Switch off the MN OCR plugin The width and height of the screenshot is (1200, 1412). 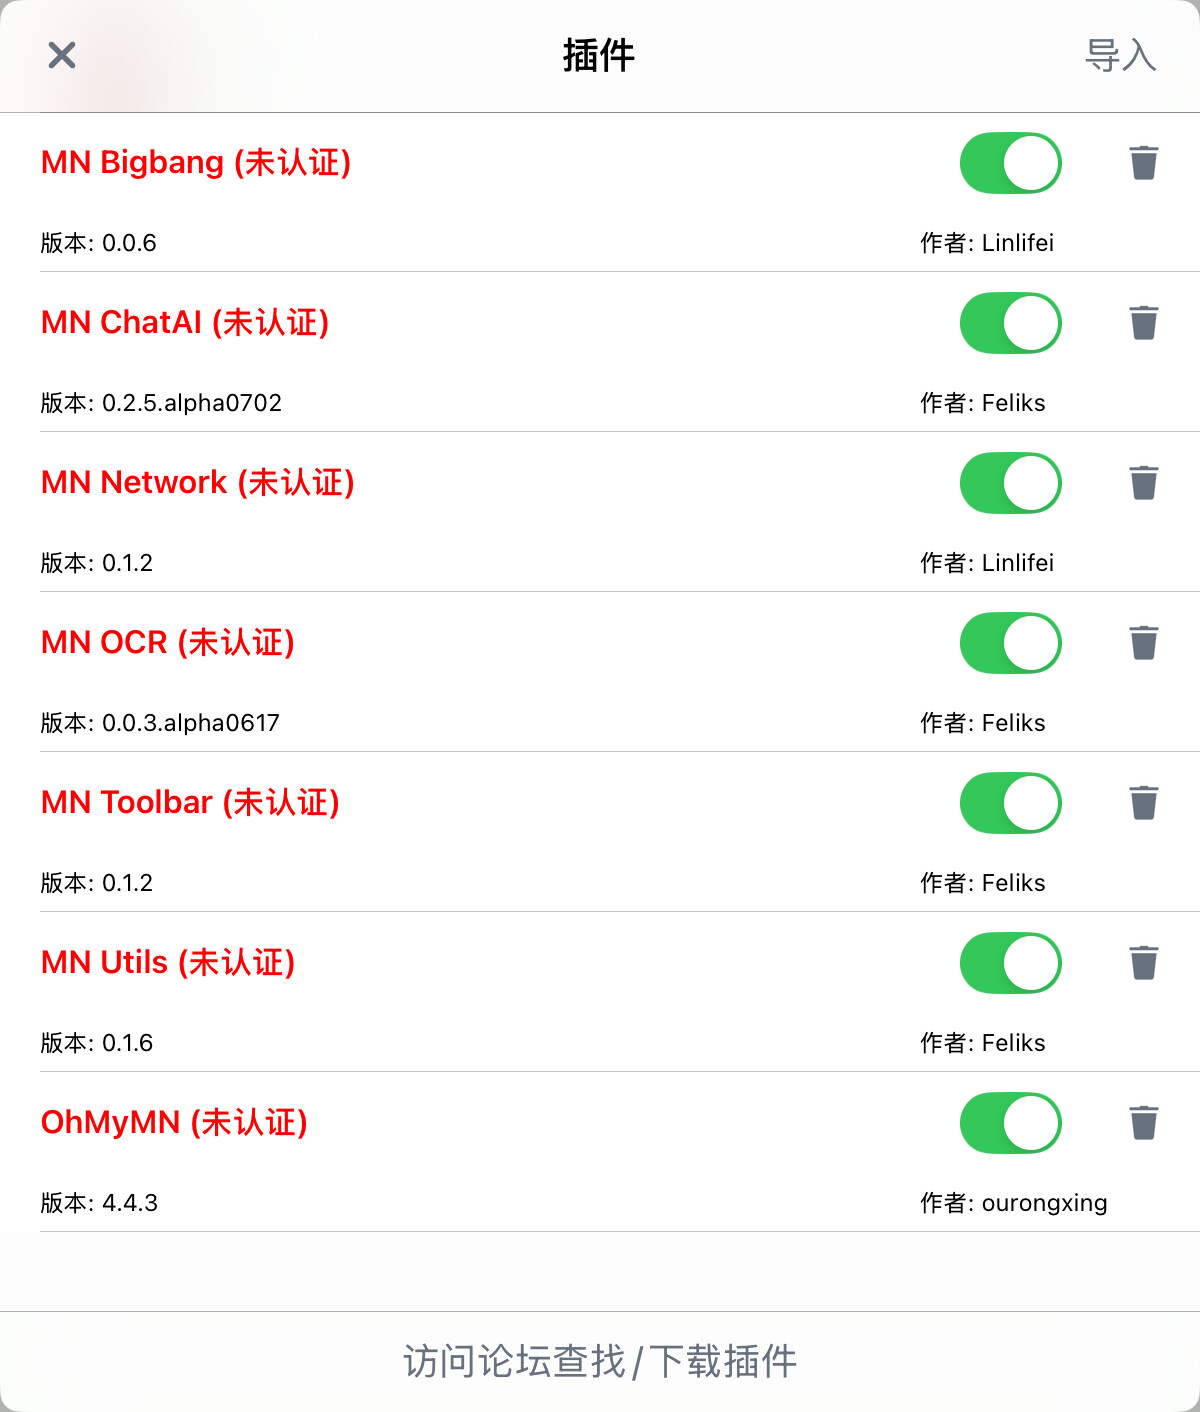(1010, 643)
